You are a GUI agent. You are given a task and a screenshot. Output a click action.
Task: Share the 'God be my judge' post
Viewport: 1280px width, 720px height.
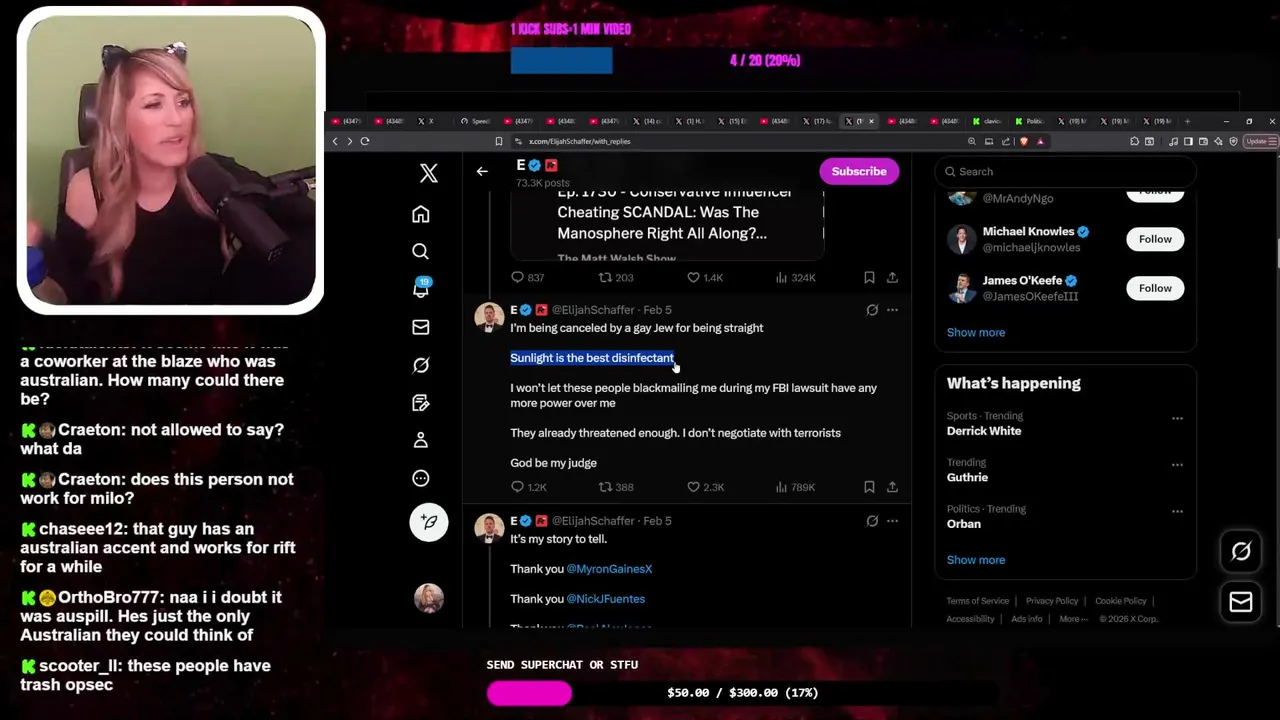click(x=892, y=487)
